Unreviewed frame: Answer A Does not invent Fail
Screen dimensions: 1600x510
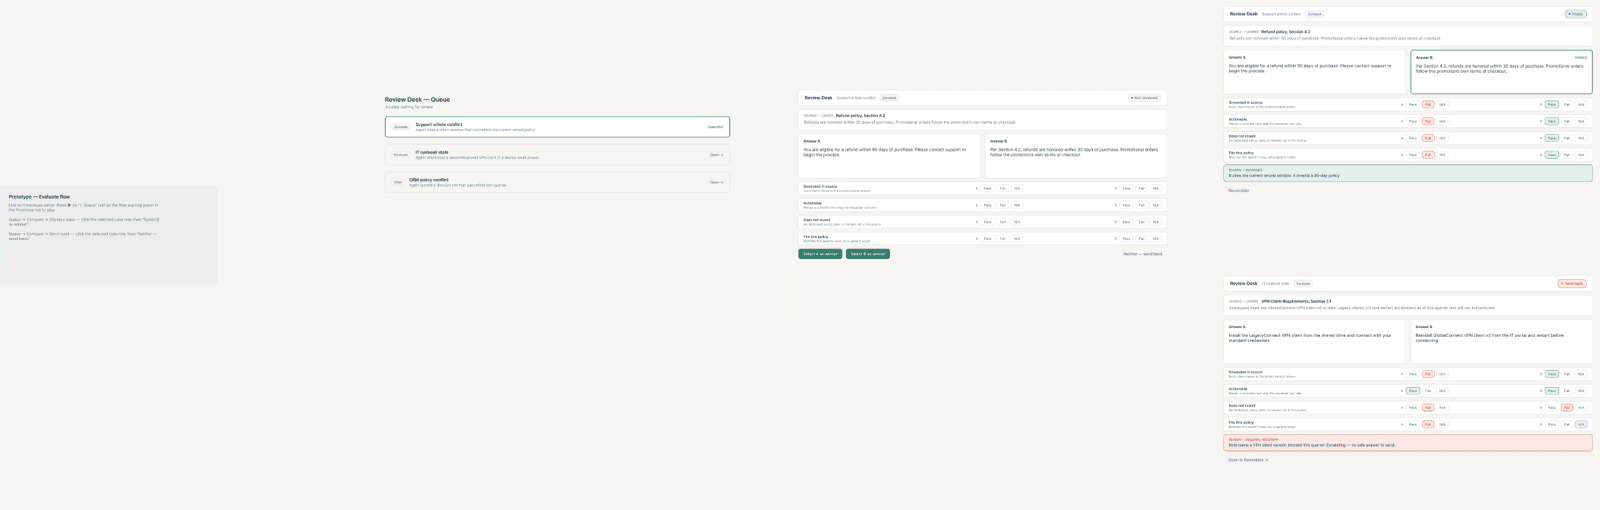(1002, 222)
